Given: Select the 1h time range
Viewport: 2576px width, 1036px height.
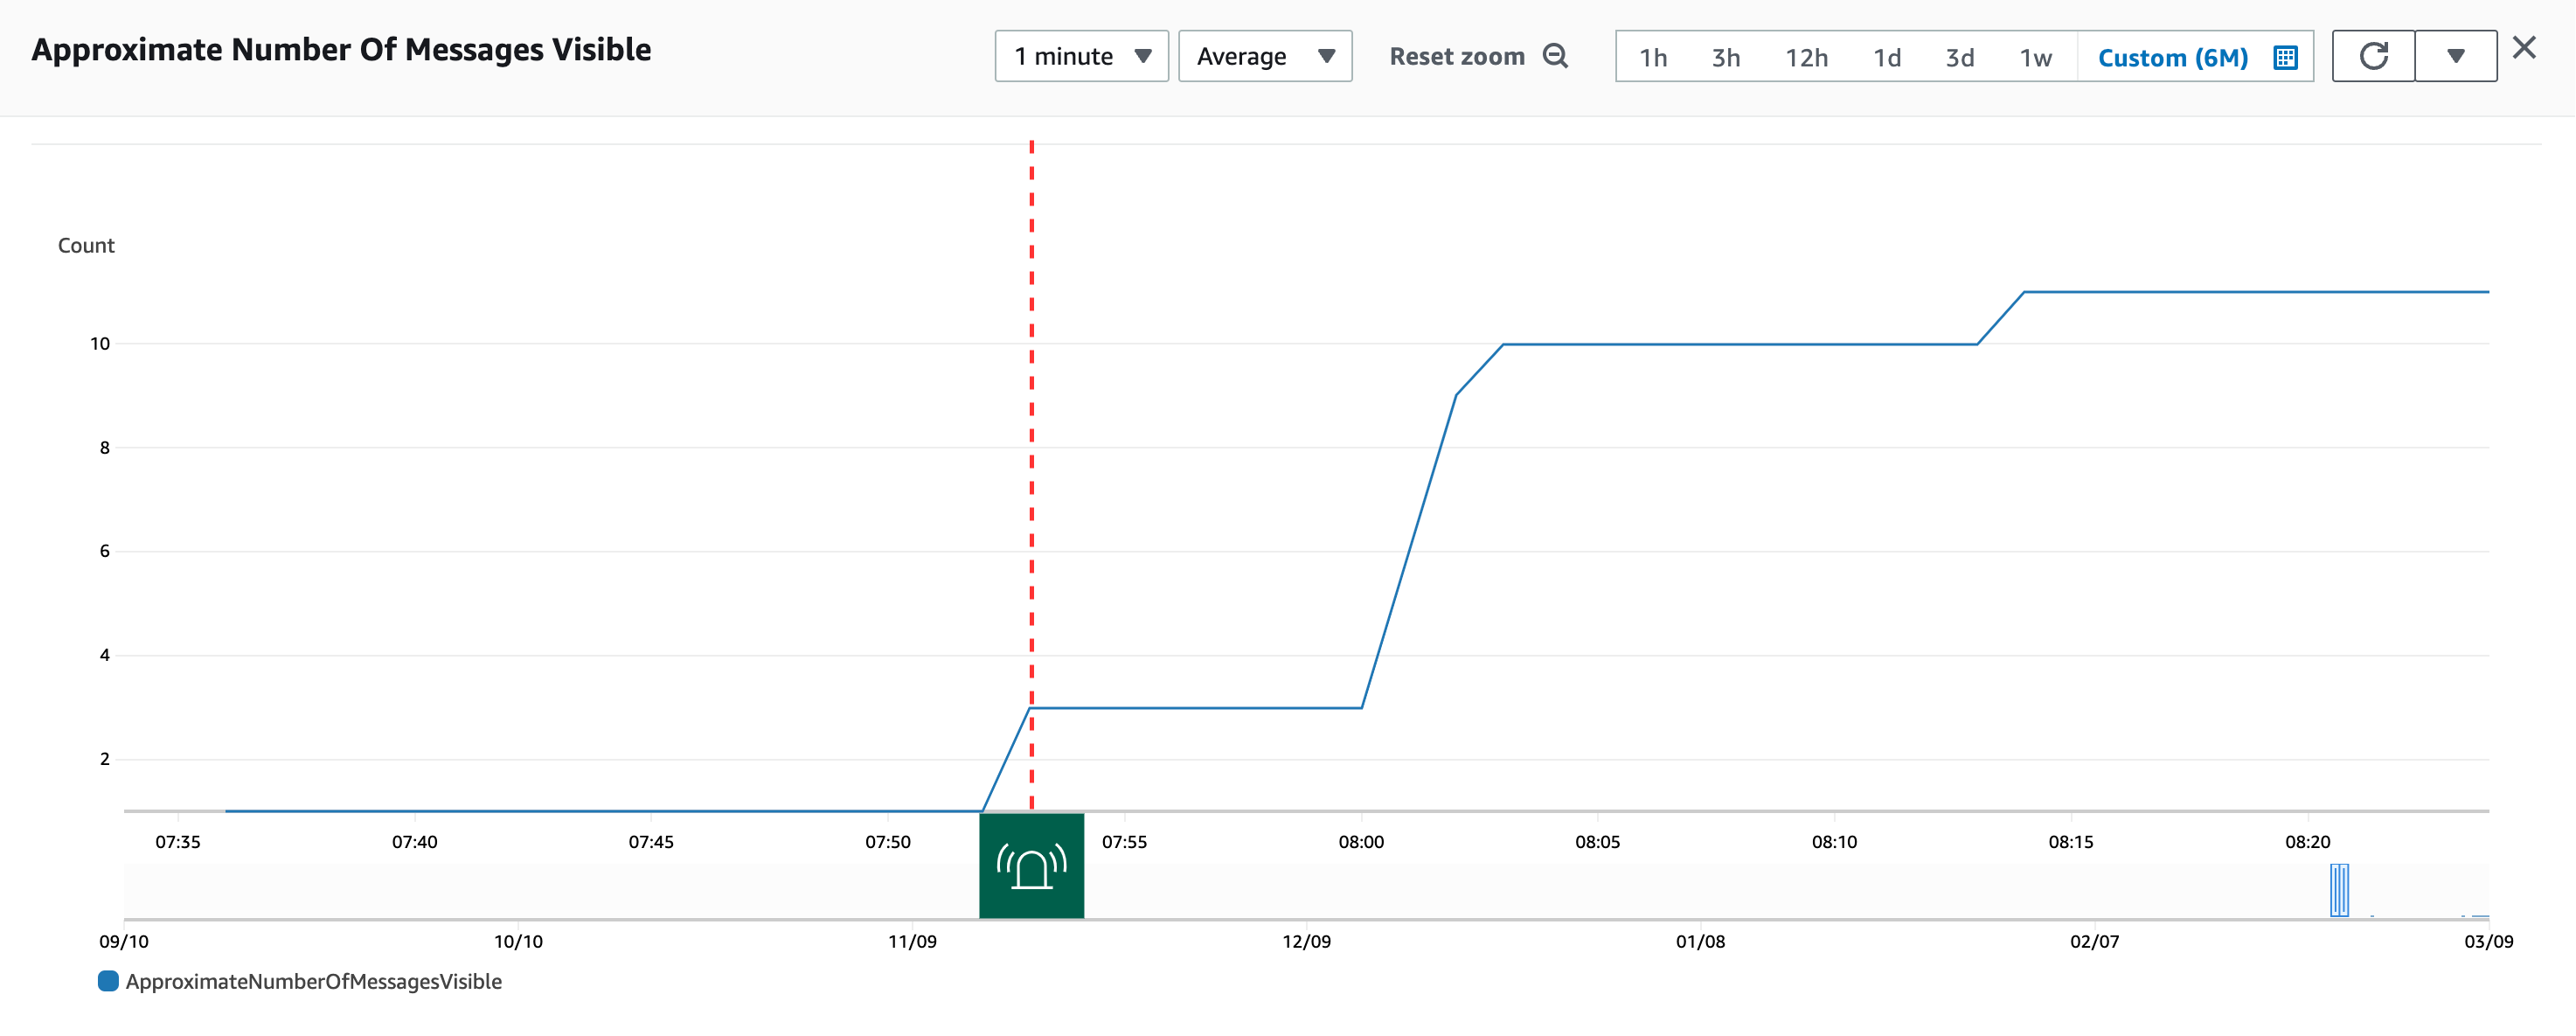Looking at the screenshot, I should [1653, 58].
